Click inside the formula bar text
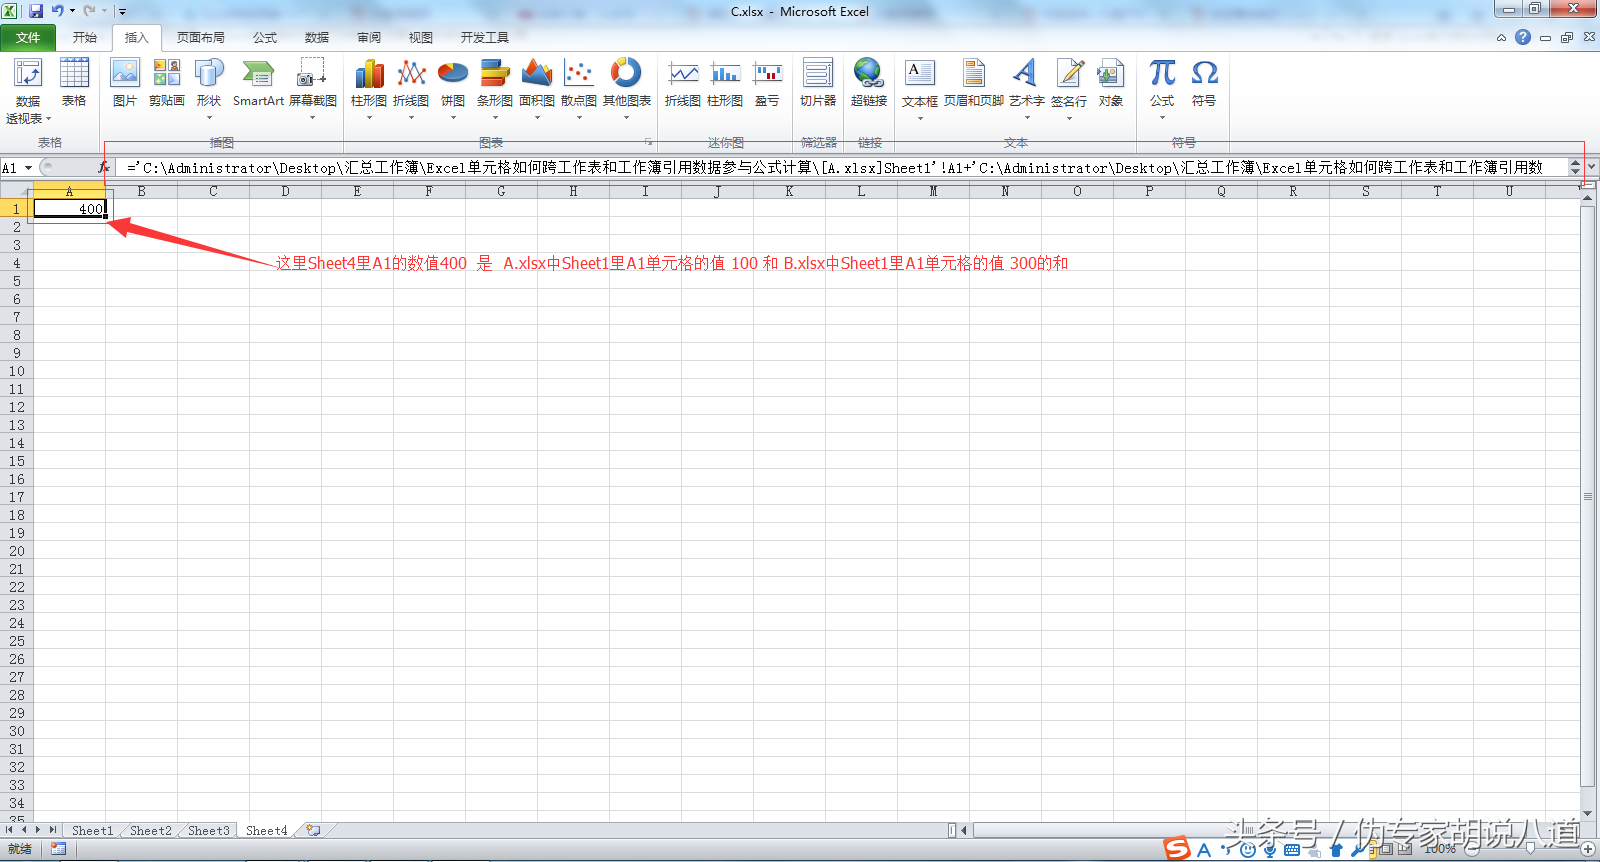The width and height of the screenshot is (1600, 862). 840,167
